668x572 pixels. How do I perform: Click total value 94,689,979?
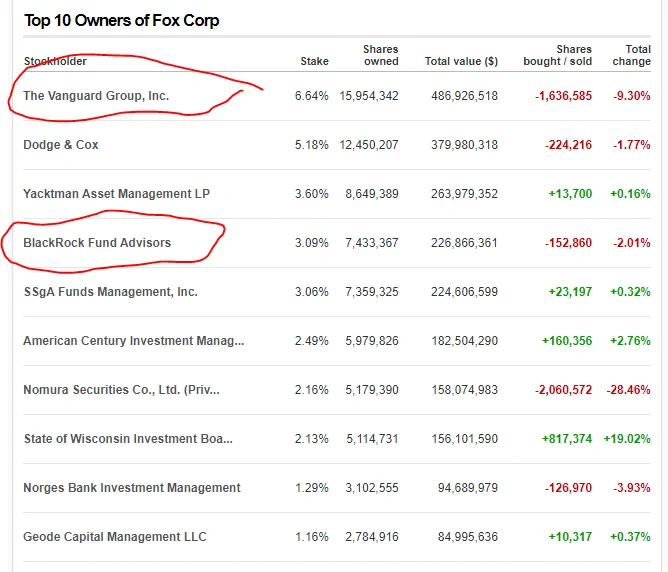click(468, 488)
